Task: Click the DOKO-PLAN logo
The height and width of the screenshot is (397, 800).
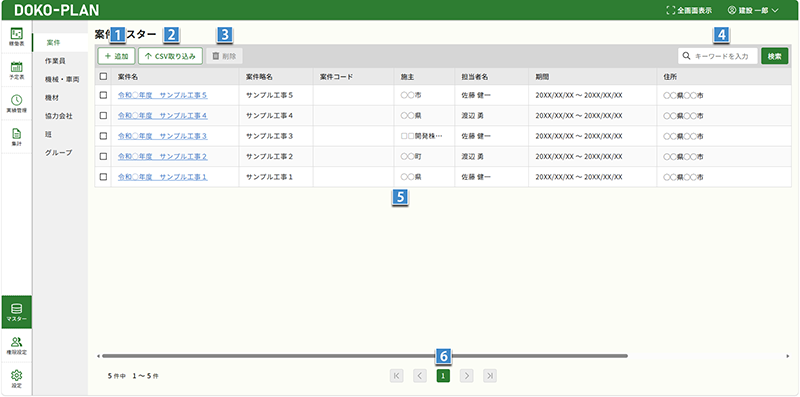Action: coord(57,10)
